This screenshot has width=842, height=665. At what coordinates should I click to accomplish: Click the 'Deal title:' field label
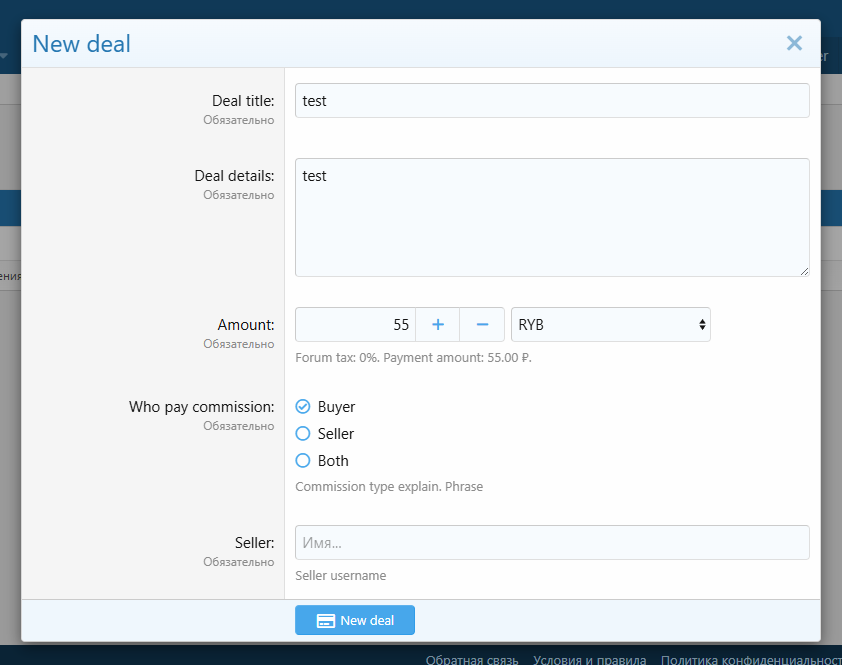(x=242, y=101)
